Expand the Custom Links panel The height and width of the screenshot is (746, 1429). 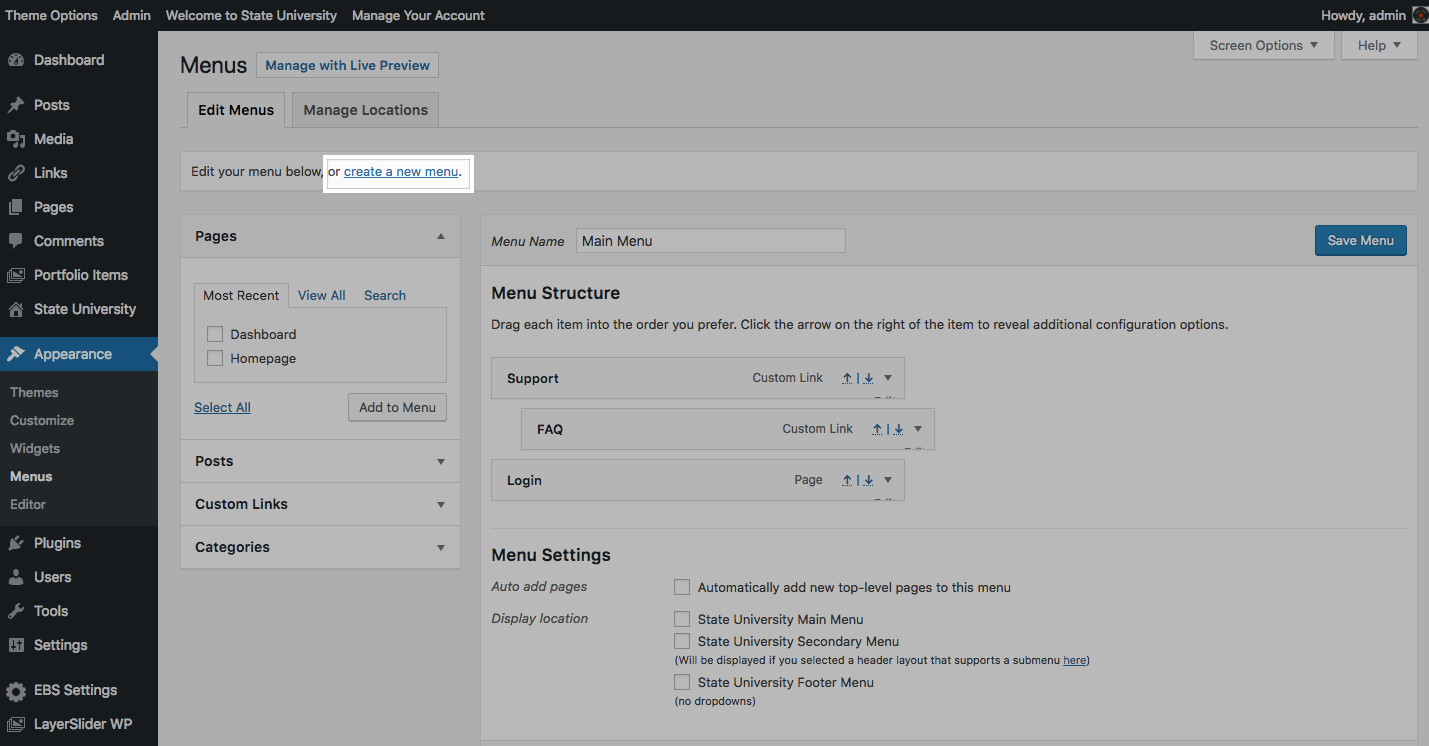click(441, 504)
